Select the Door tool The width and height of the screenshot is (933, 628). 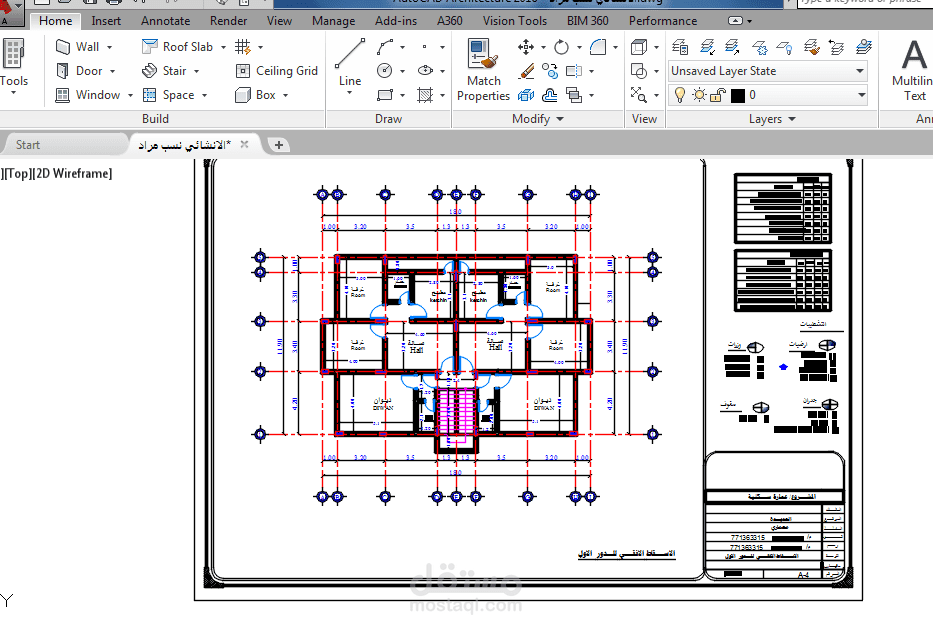coord(79,71)
